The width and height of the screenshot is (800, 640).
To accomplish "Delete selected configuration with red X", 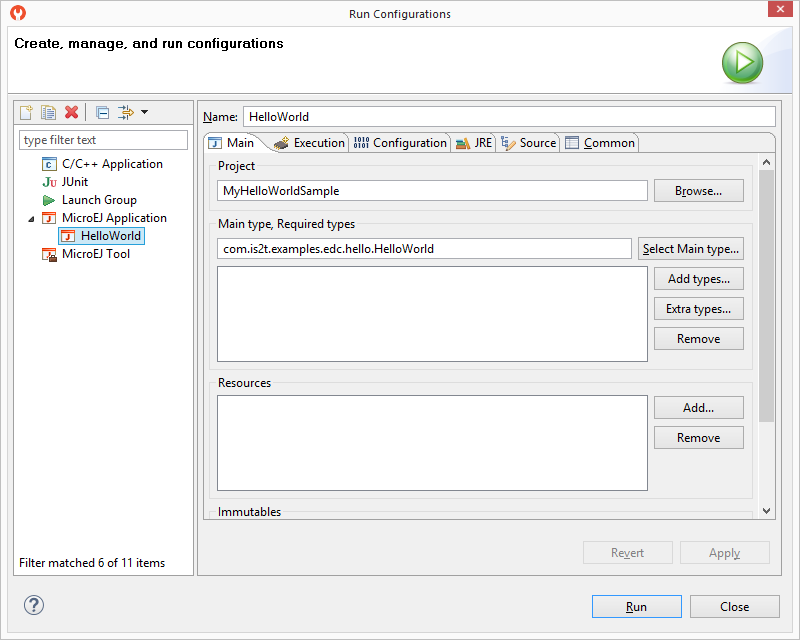I will (71, 112).
